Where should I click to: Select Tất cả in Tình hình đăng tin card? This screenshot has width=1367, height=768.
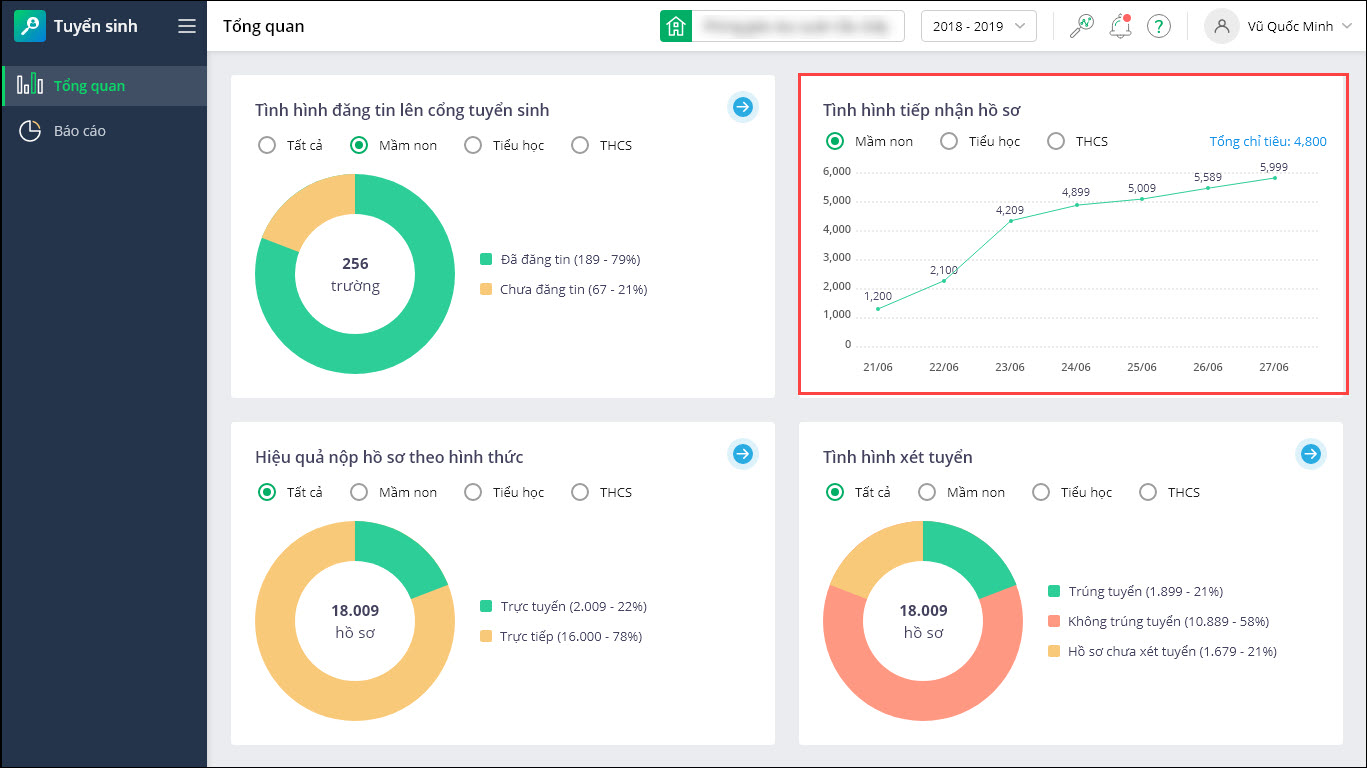(267, 145)
